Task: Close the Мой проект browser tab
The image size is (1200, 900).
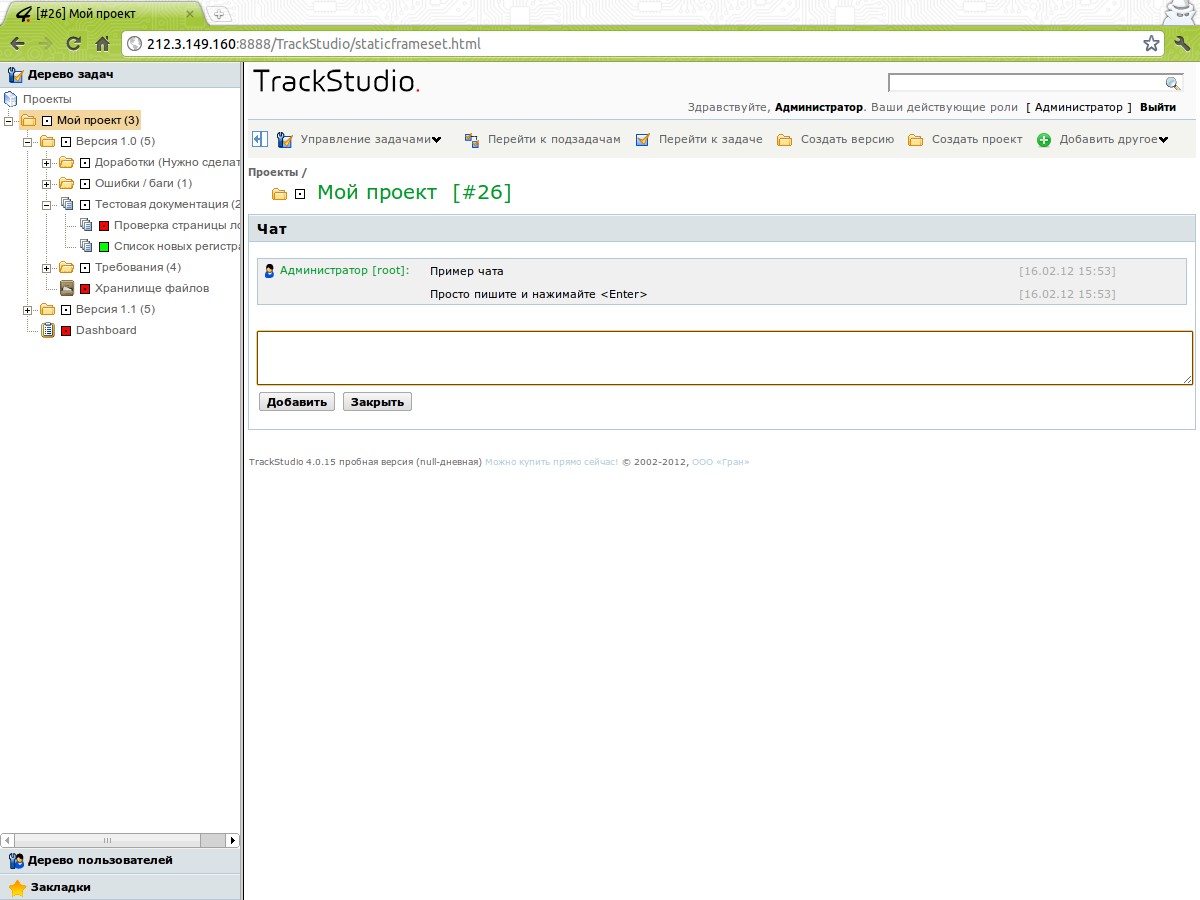Action: pyautogui.click(x=190, y=14)
